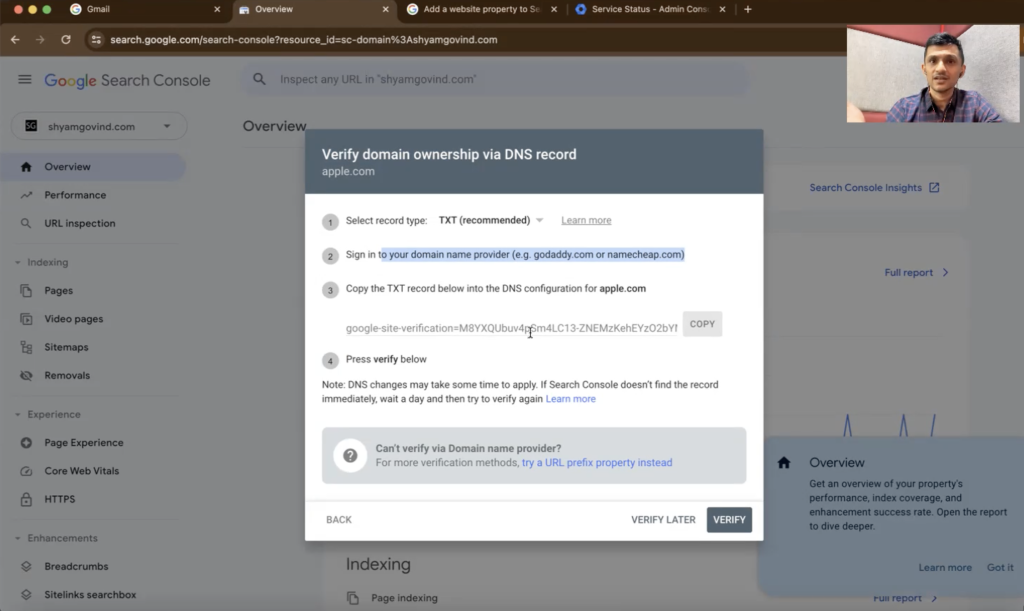Click the Sitemaps icon in sidebar
The height and width of the screenshot is (611, 1024).
click(x=26, y=347)
